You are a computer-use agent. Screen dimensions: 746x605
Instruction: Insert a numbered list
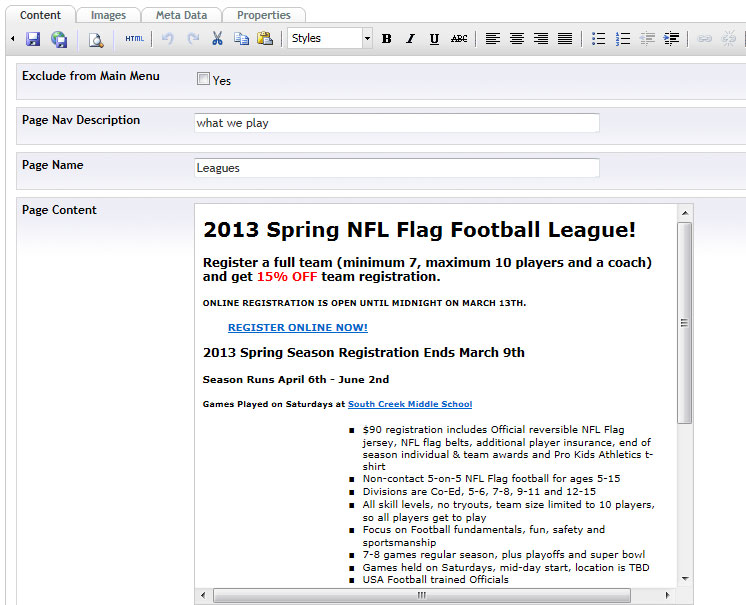[x=623, y=39]
